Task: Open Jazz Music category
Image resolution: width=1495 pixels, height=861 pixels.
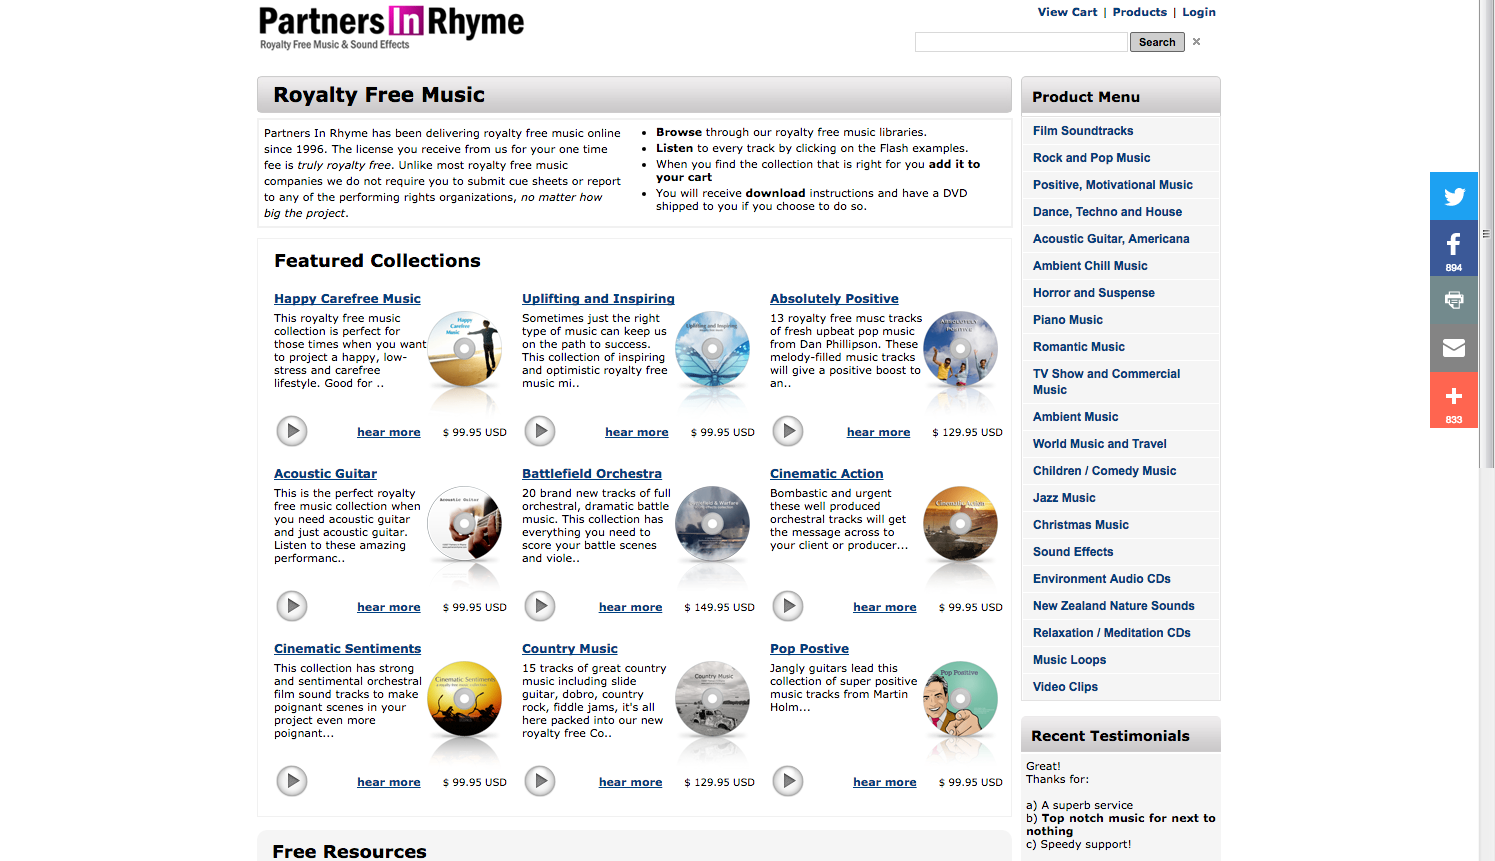Action: [1064, 498]
